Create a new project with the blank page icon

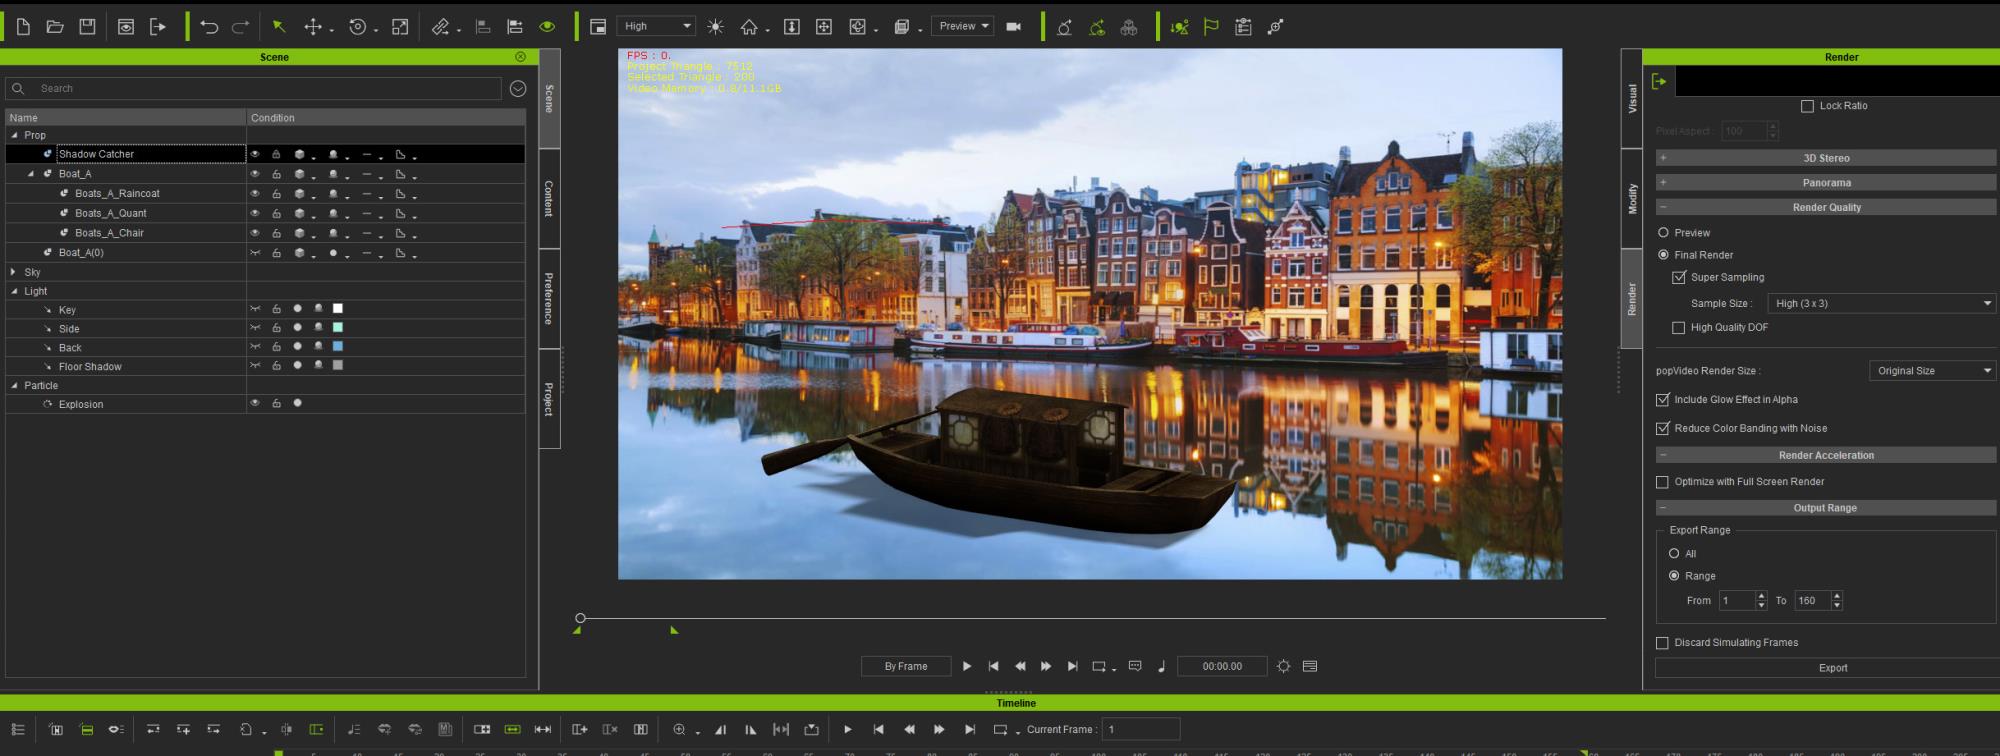click(x=23, y=27)
